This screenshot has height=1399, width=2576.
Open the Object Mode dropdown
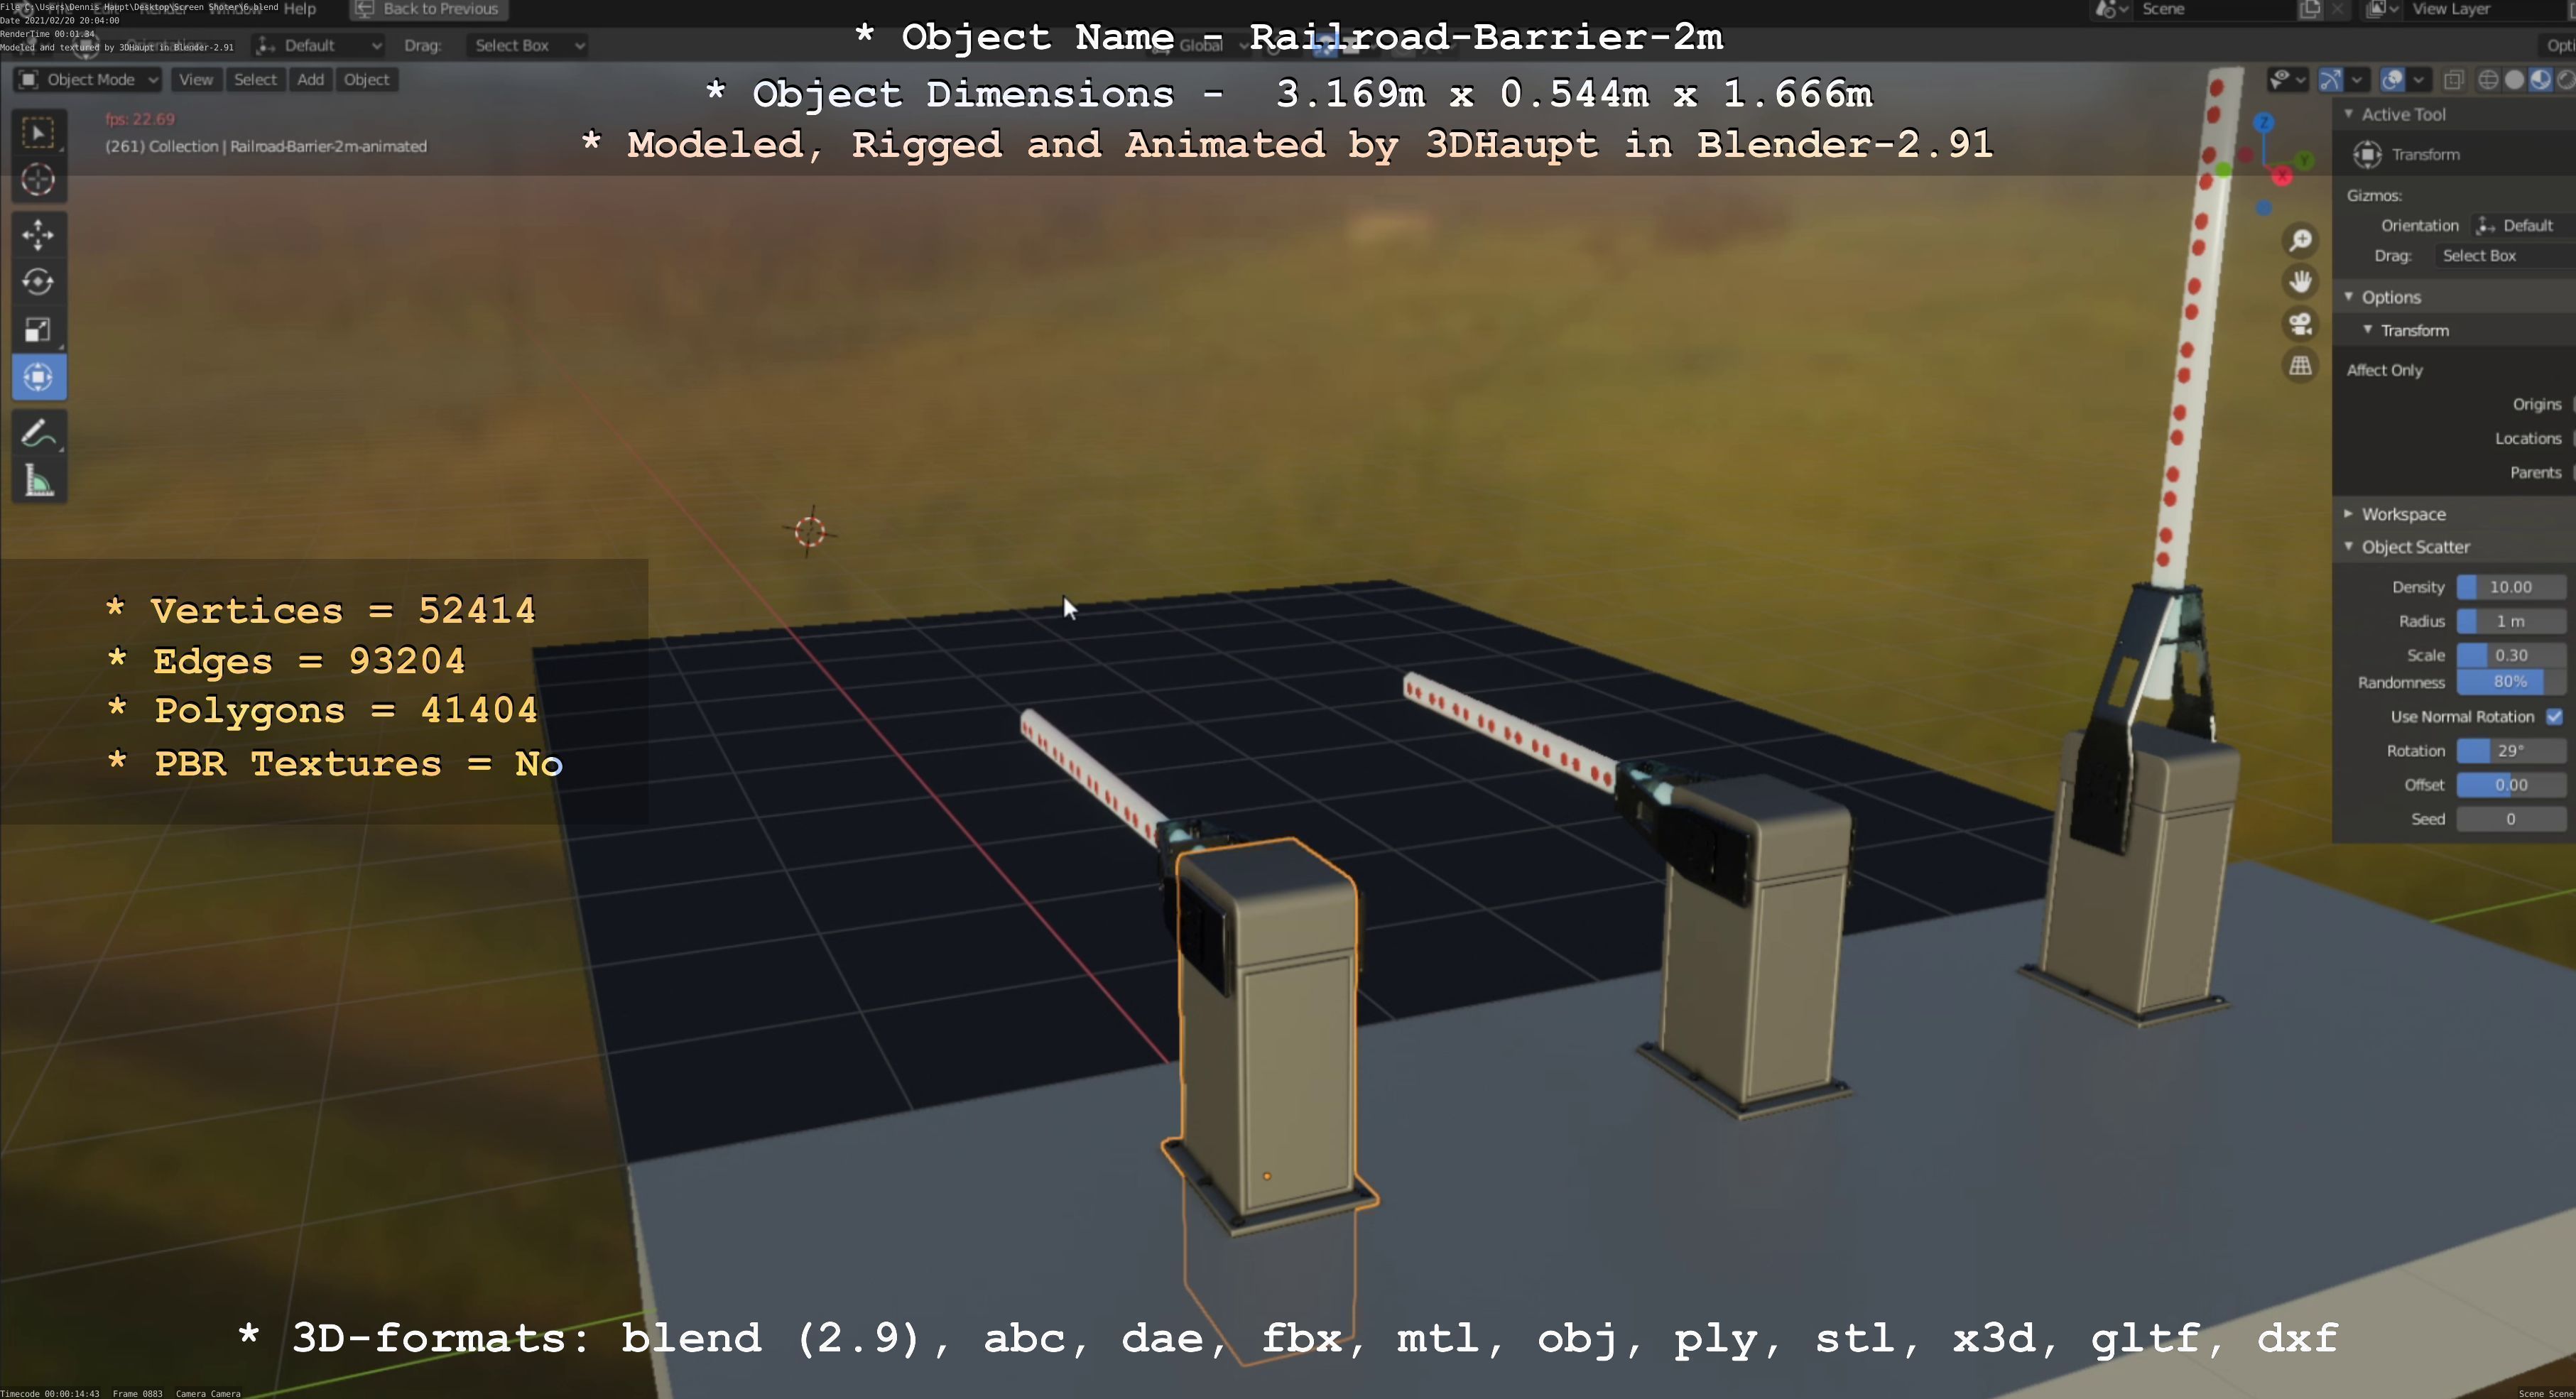(x=88, y=80)
